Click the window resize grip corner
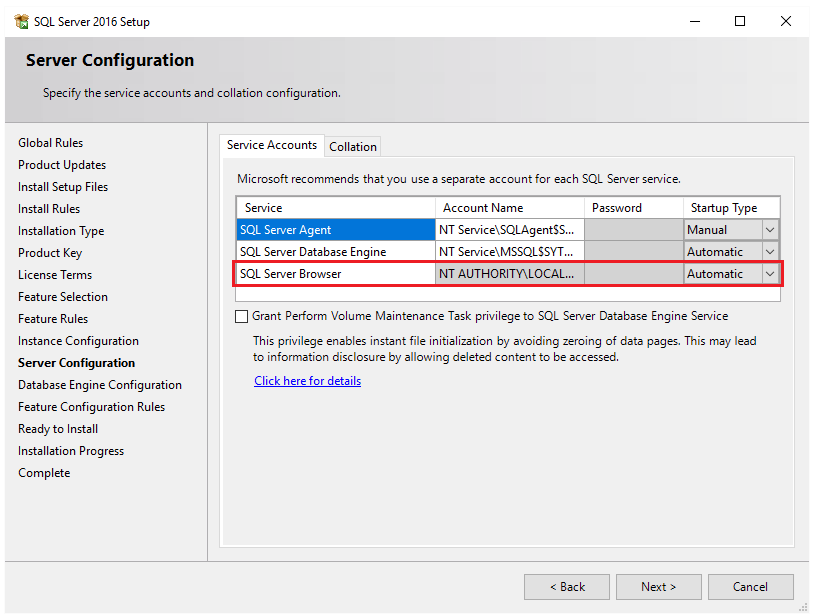815x615 pixels. [x=804, y=608]
